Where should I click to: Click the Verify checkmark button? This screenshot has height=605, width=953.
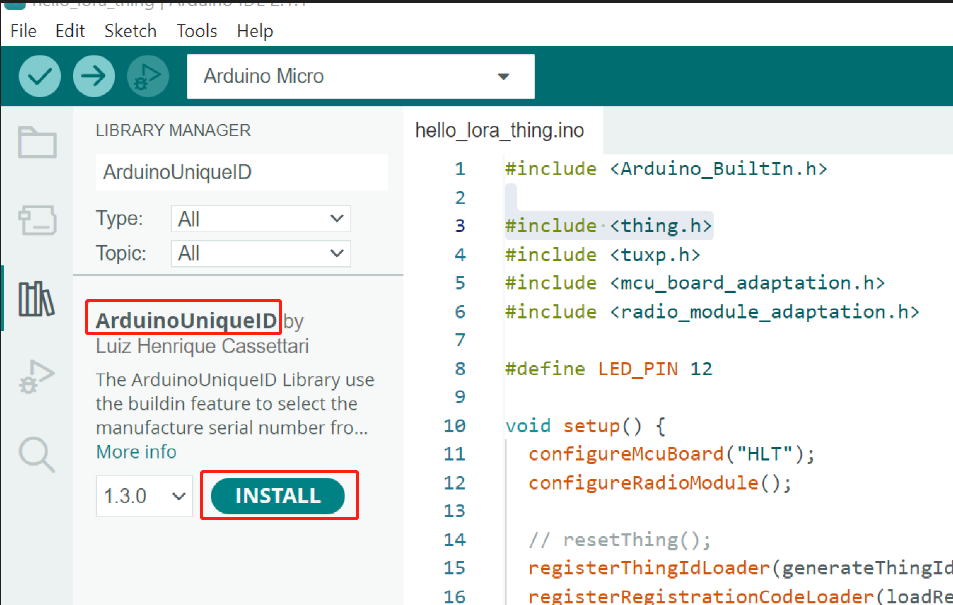[40, 76]
